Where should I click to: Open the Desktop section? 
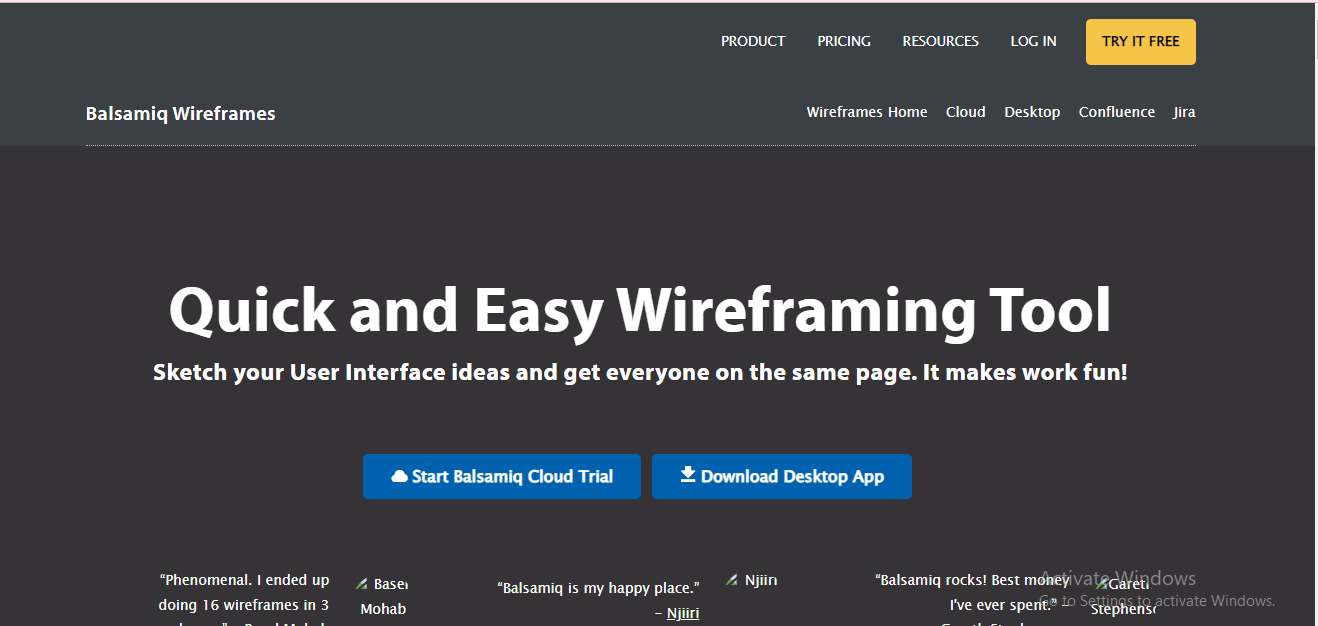pos(1032,112)
